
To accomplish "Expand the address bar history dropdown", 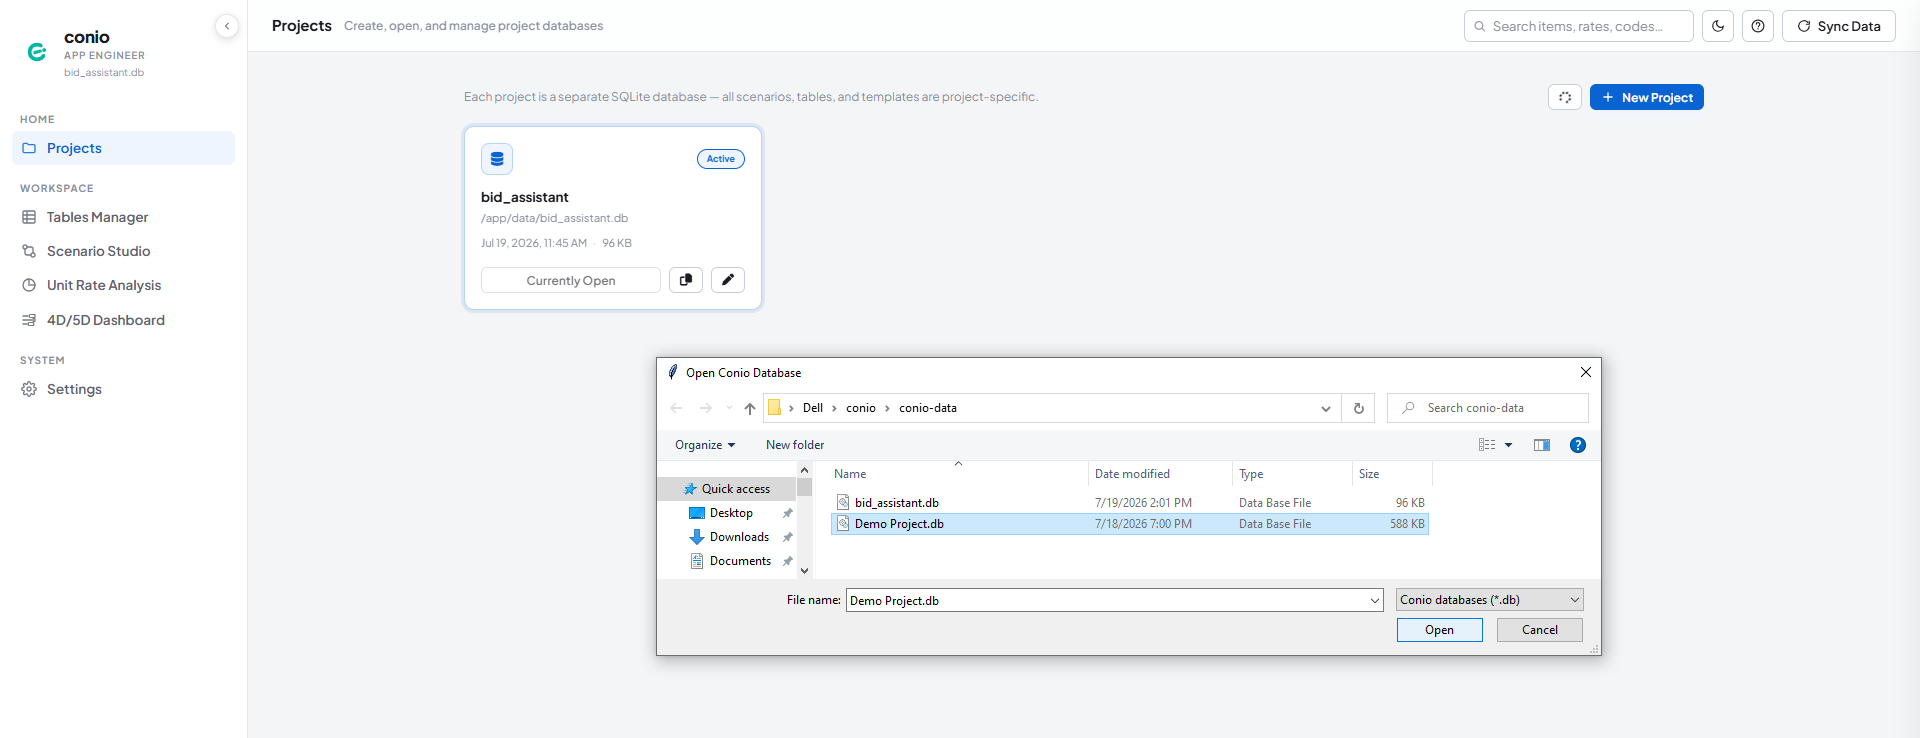I will pos(1326,408).
